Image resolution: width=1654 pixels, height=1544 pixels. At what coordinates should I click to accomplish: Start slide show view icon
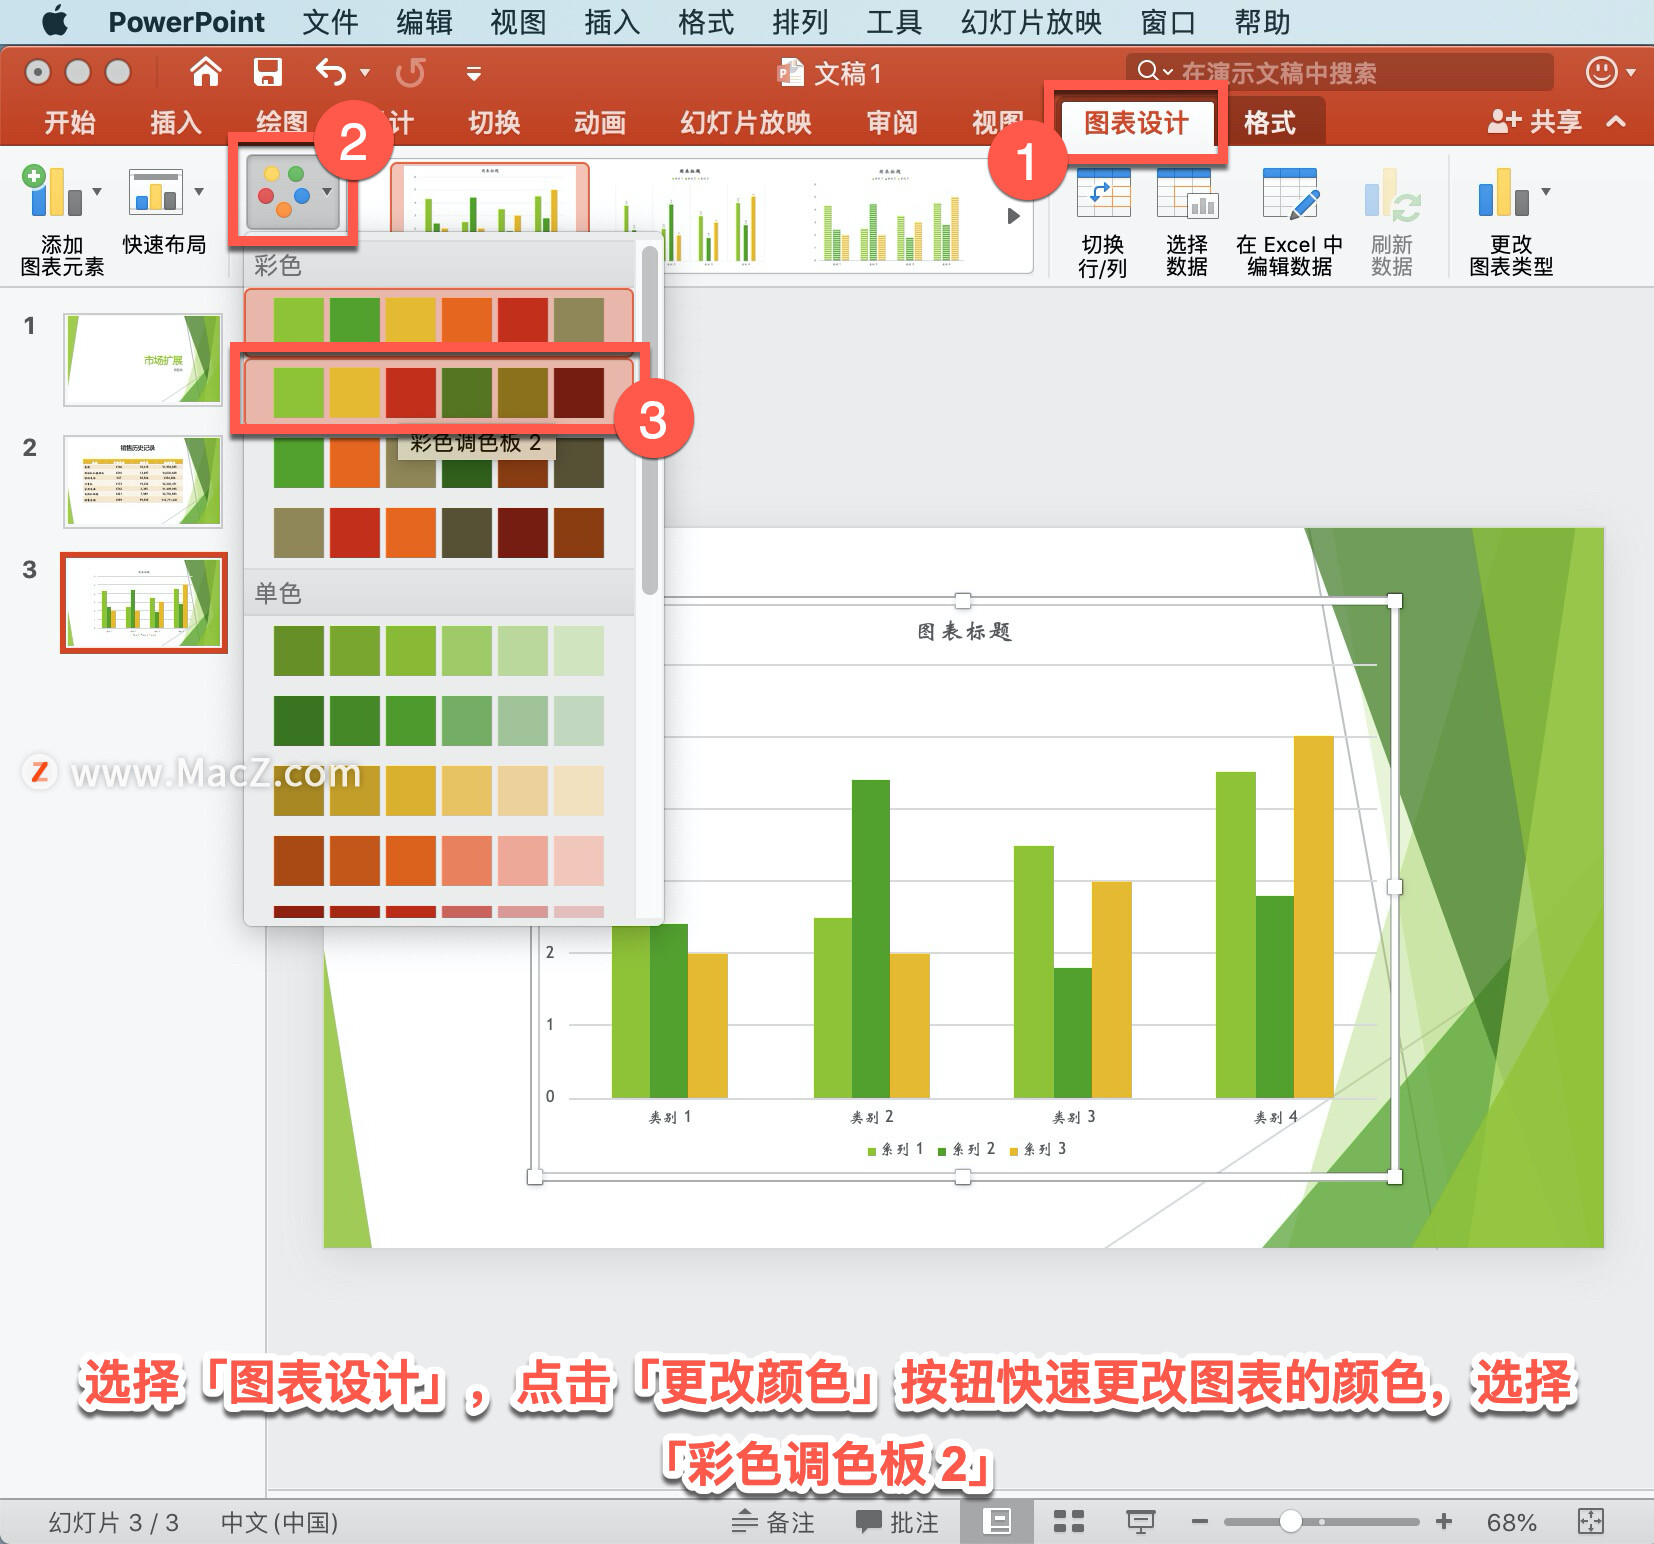point(1141,1522)
